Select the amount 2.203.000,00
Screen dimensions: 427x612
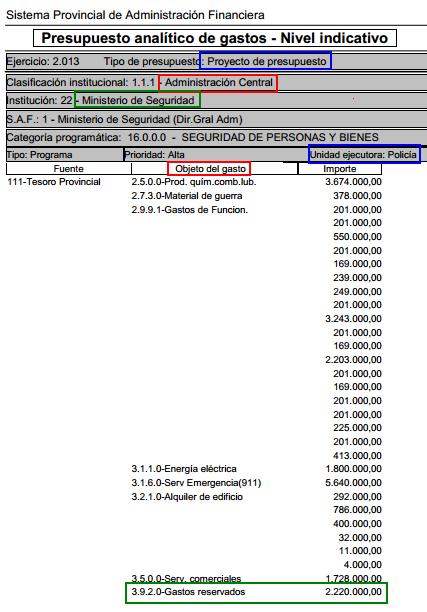pyautogui.click(x=353, y=359)
